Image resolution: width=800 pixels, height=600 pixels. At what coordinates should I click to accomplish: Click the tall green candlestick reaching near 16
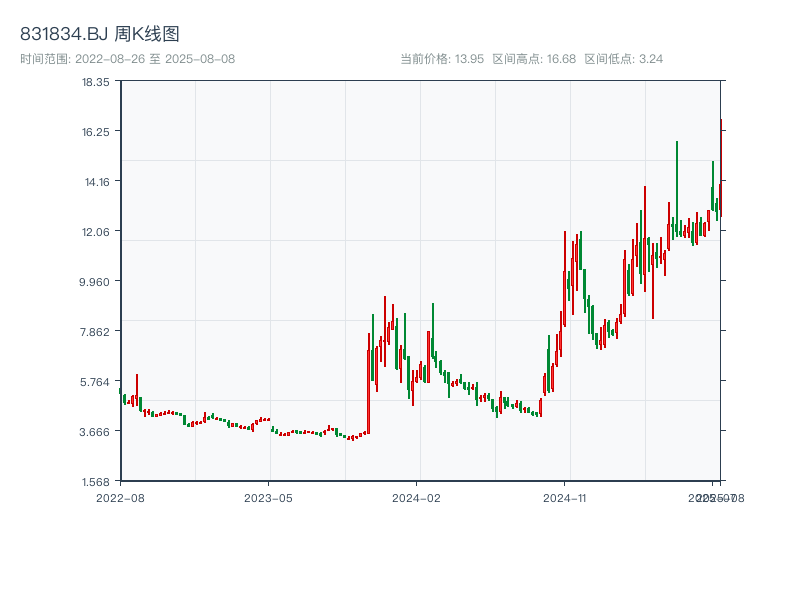pyautogui.click(x=677, y=189)
